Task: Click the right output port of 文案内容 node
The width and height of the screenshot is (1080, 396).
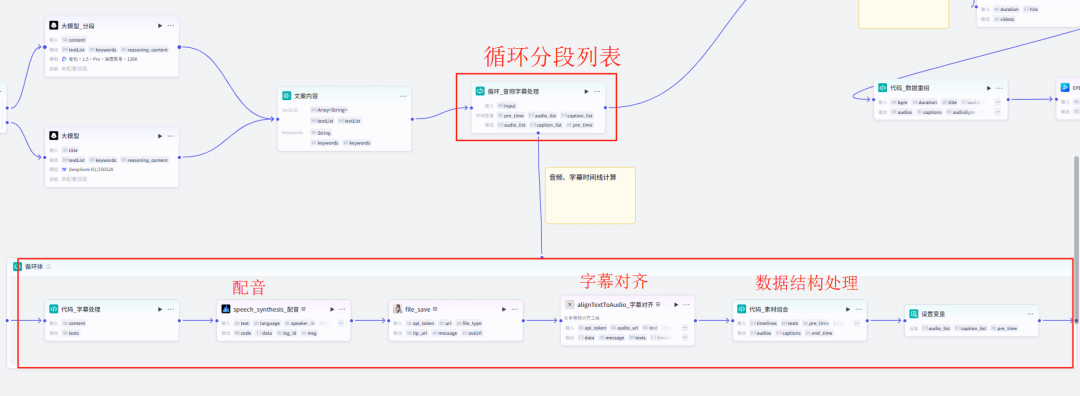Action: tap(412, 119)
